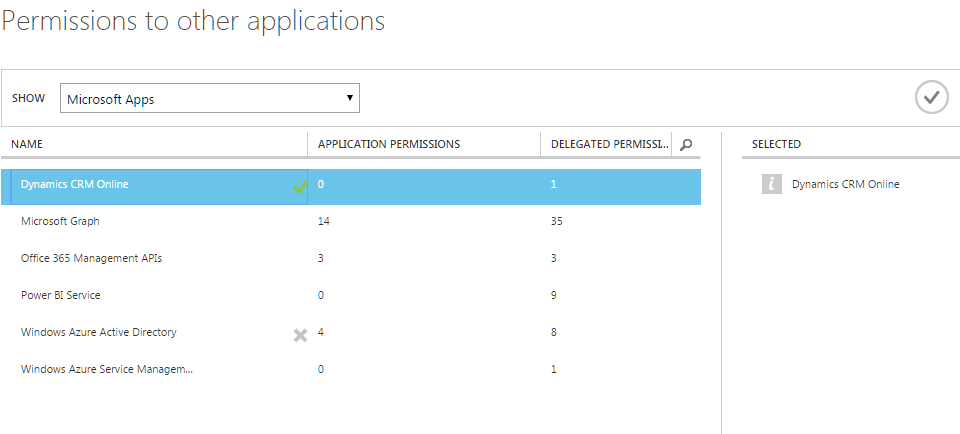
Task: View info icon for selected Dynamics CRM Online
Action: pos(771,184)
